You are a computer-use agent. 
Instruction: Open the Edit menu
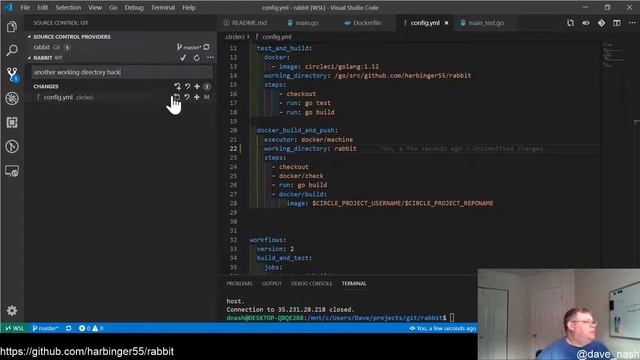point(42,7)
